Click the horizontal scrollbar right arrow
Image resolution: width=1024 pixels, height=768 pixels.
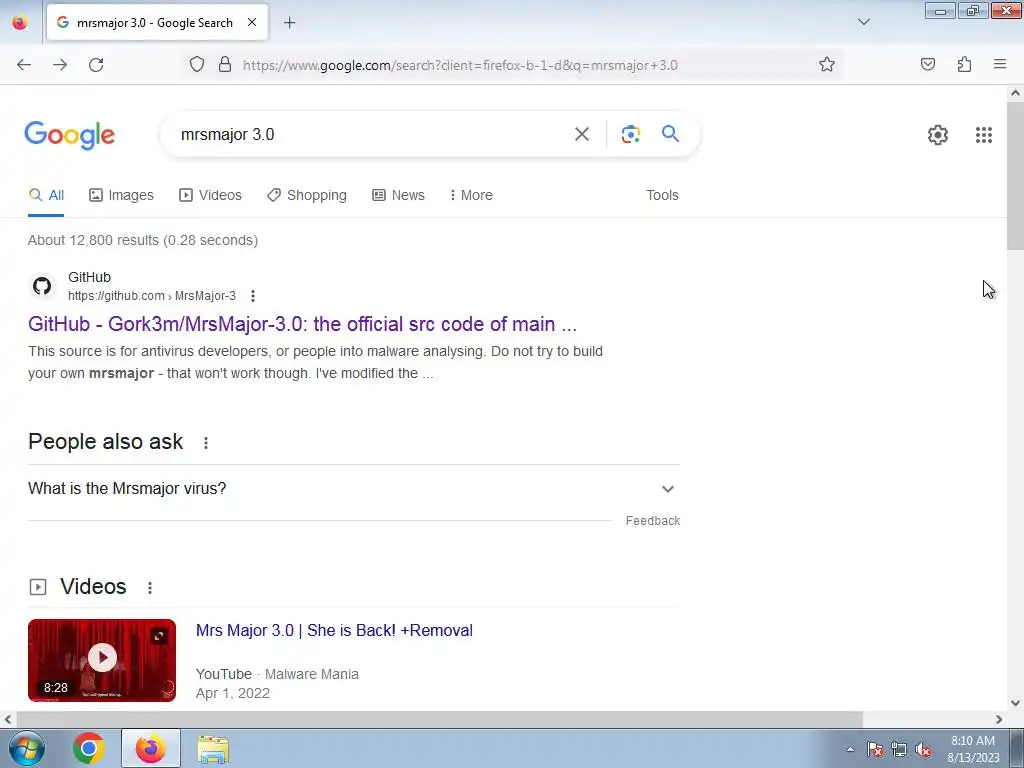pos(999,720)
